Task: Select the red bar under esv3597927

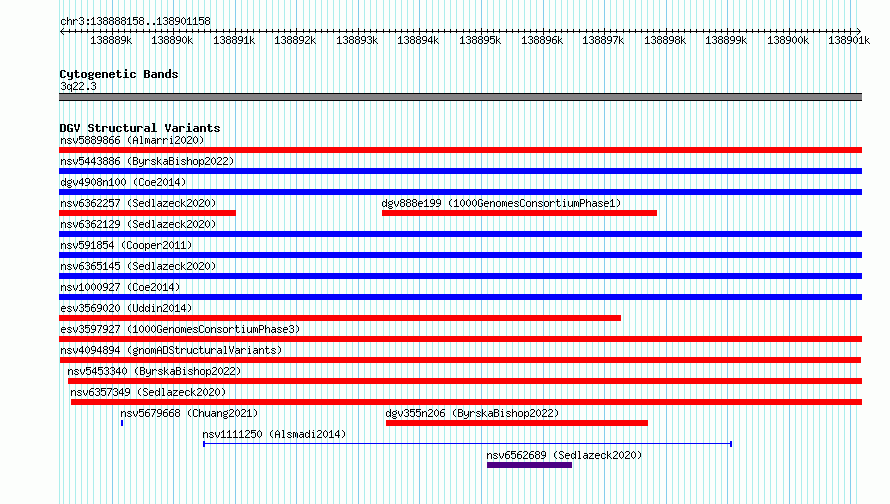Action: pos(460,339)
